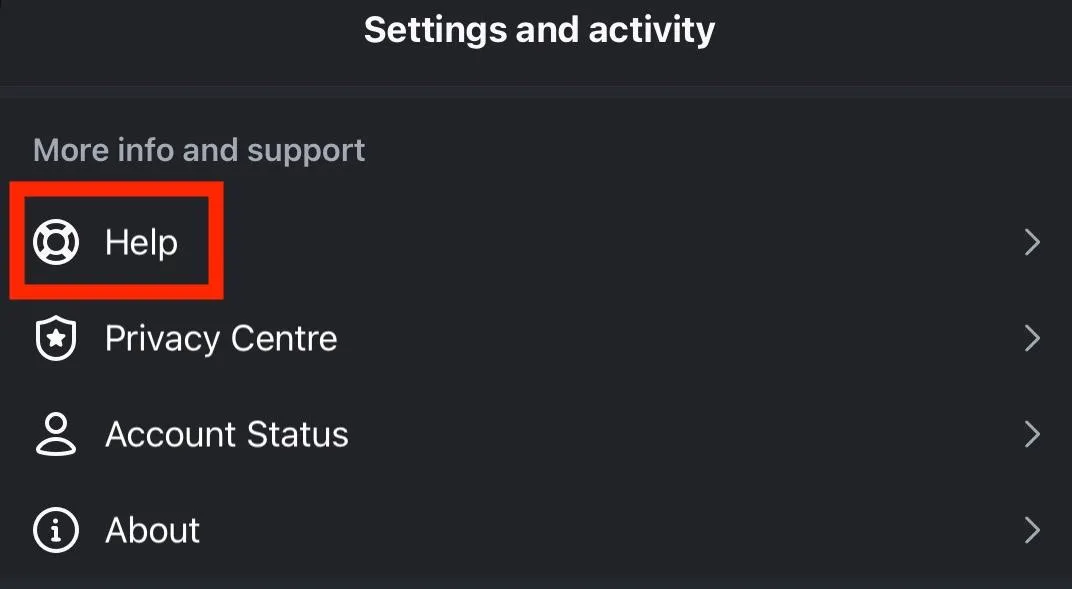Click the lifebuoy Help icon
1072x589 pixels.
pos(56,242)
